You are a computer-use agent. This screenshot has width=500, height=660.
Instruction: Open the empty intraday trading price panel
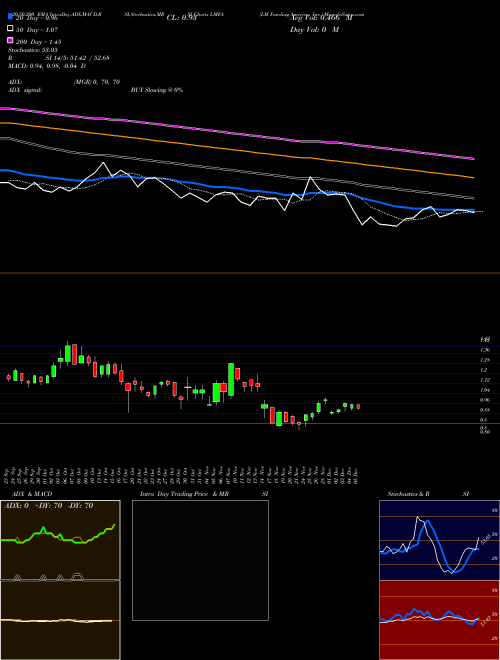200,560
